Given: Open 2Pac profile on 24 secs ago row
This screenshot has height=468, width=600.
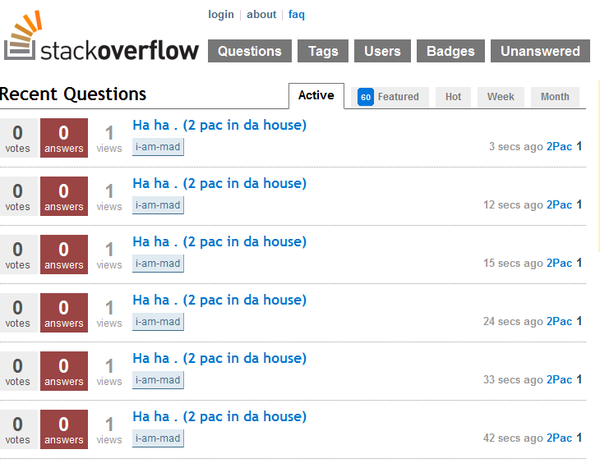Looking at the screenshot, I should [x=559, y=321].
